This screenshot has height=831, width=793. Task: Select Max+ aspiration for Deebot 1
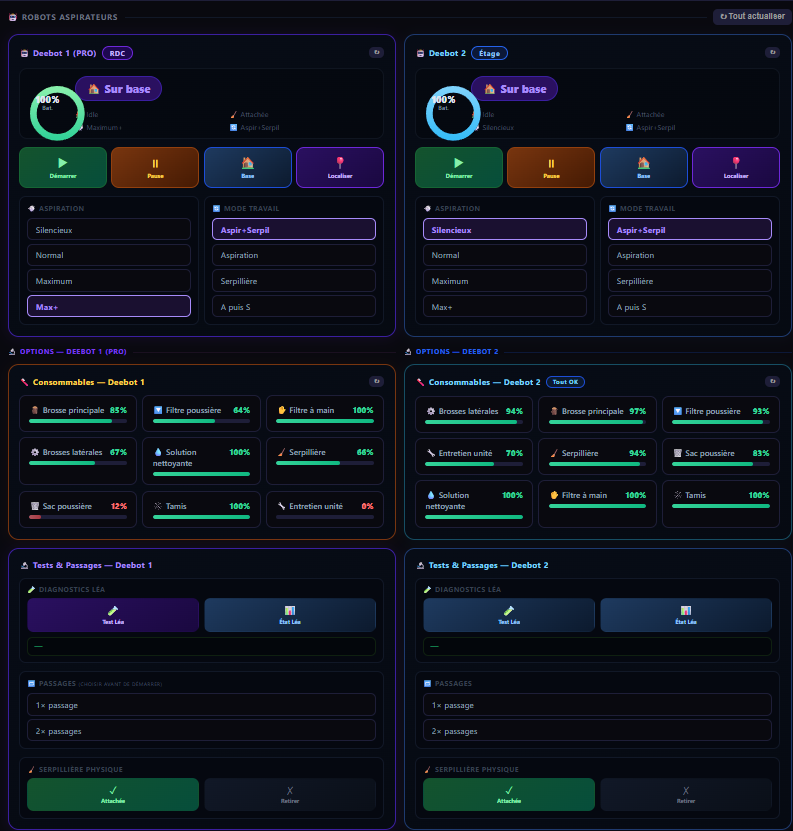109,306
